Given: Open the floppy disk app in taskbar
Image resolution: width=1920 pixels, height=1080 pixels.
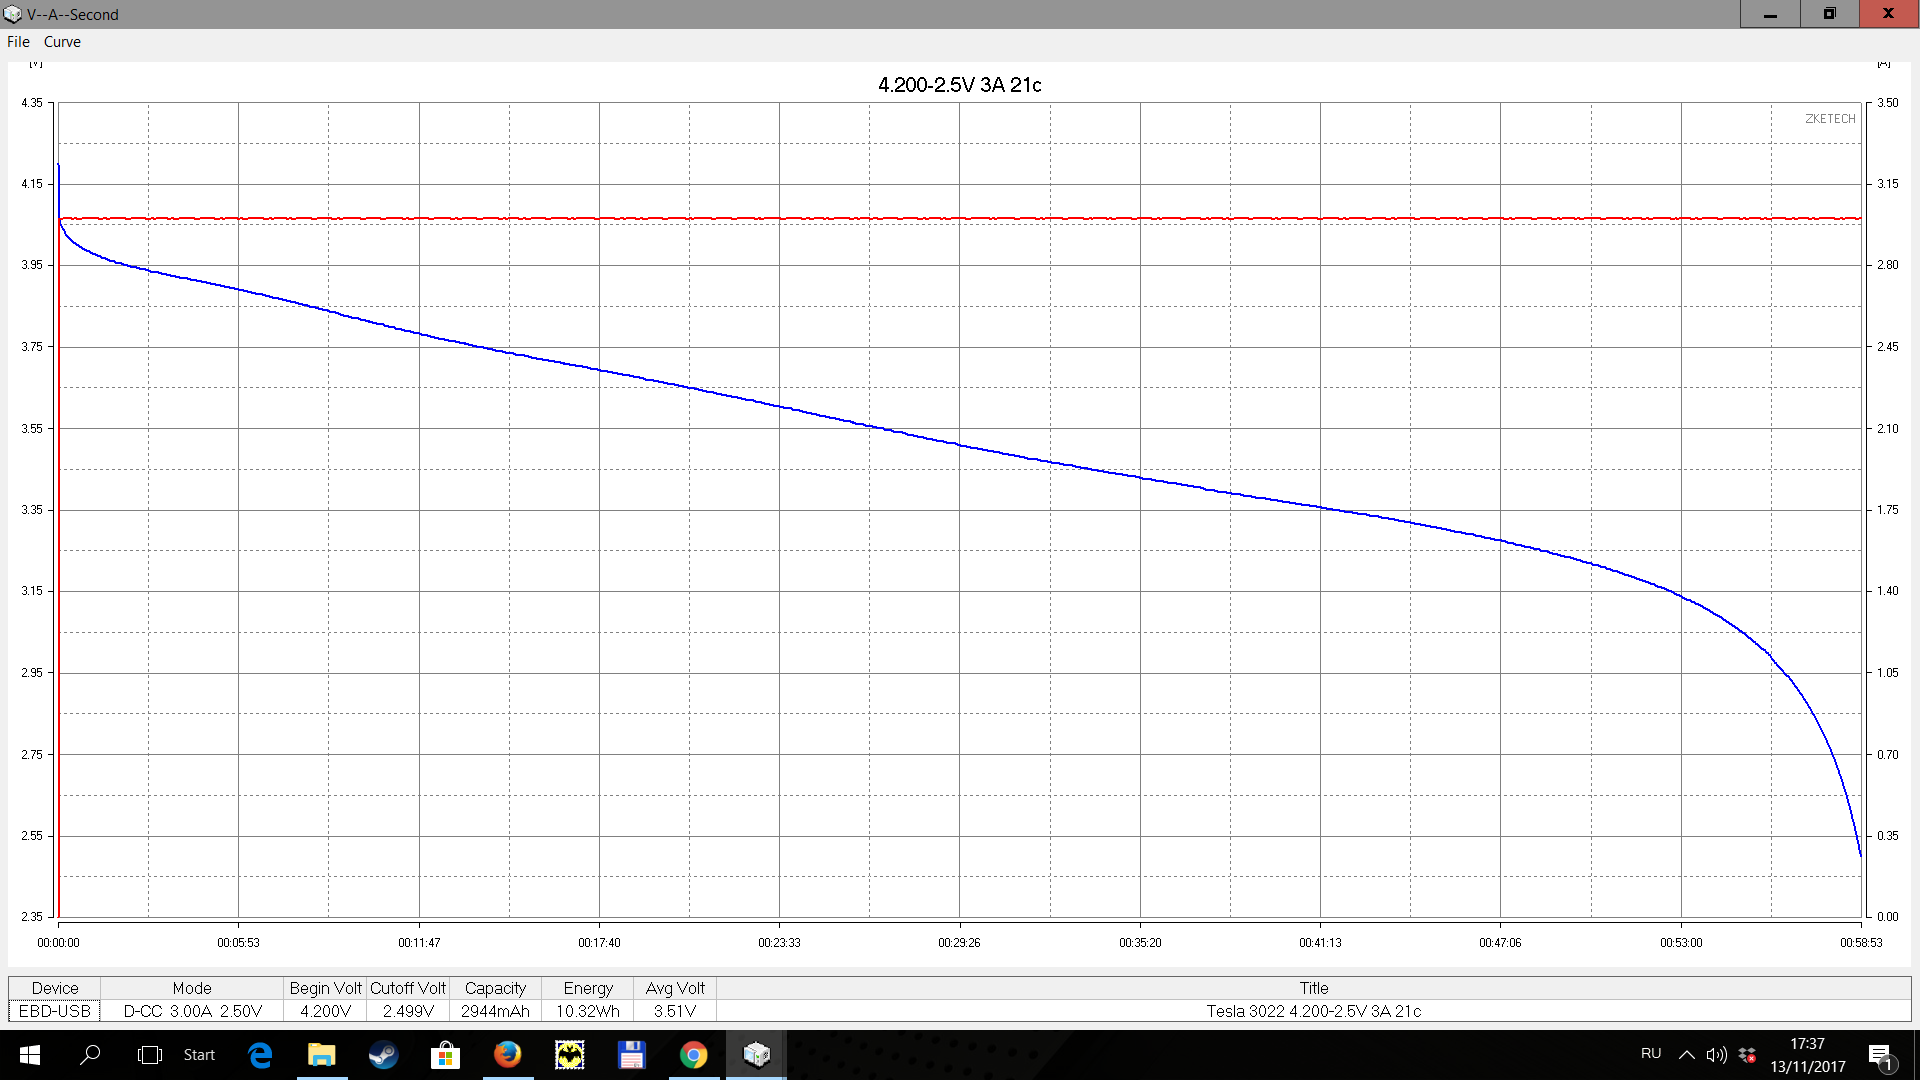Looking at the screenshot, I should (631, 1055).
